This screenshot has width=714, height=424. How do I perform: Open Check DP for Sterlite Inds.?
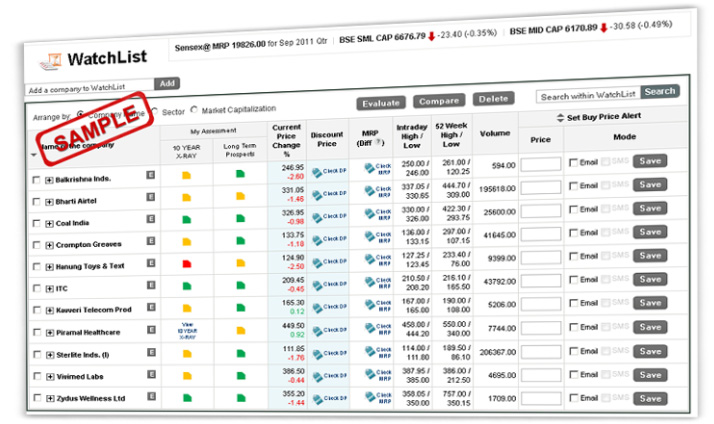click(330, 353)
